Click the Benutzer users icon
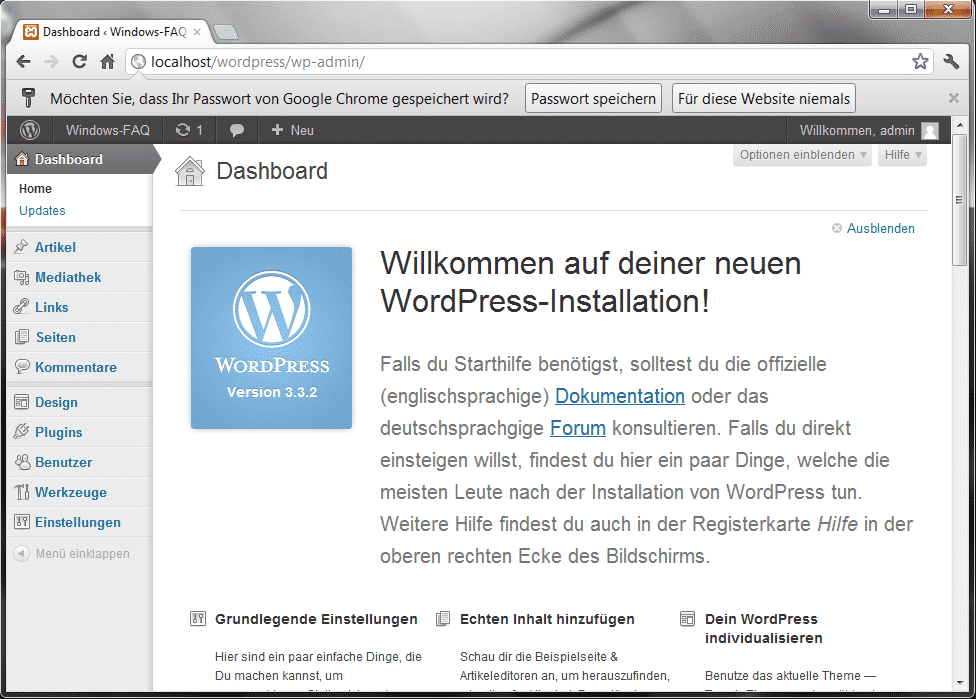 (x=22, y=462)
